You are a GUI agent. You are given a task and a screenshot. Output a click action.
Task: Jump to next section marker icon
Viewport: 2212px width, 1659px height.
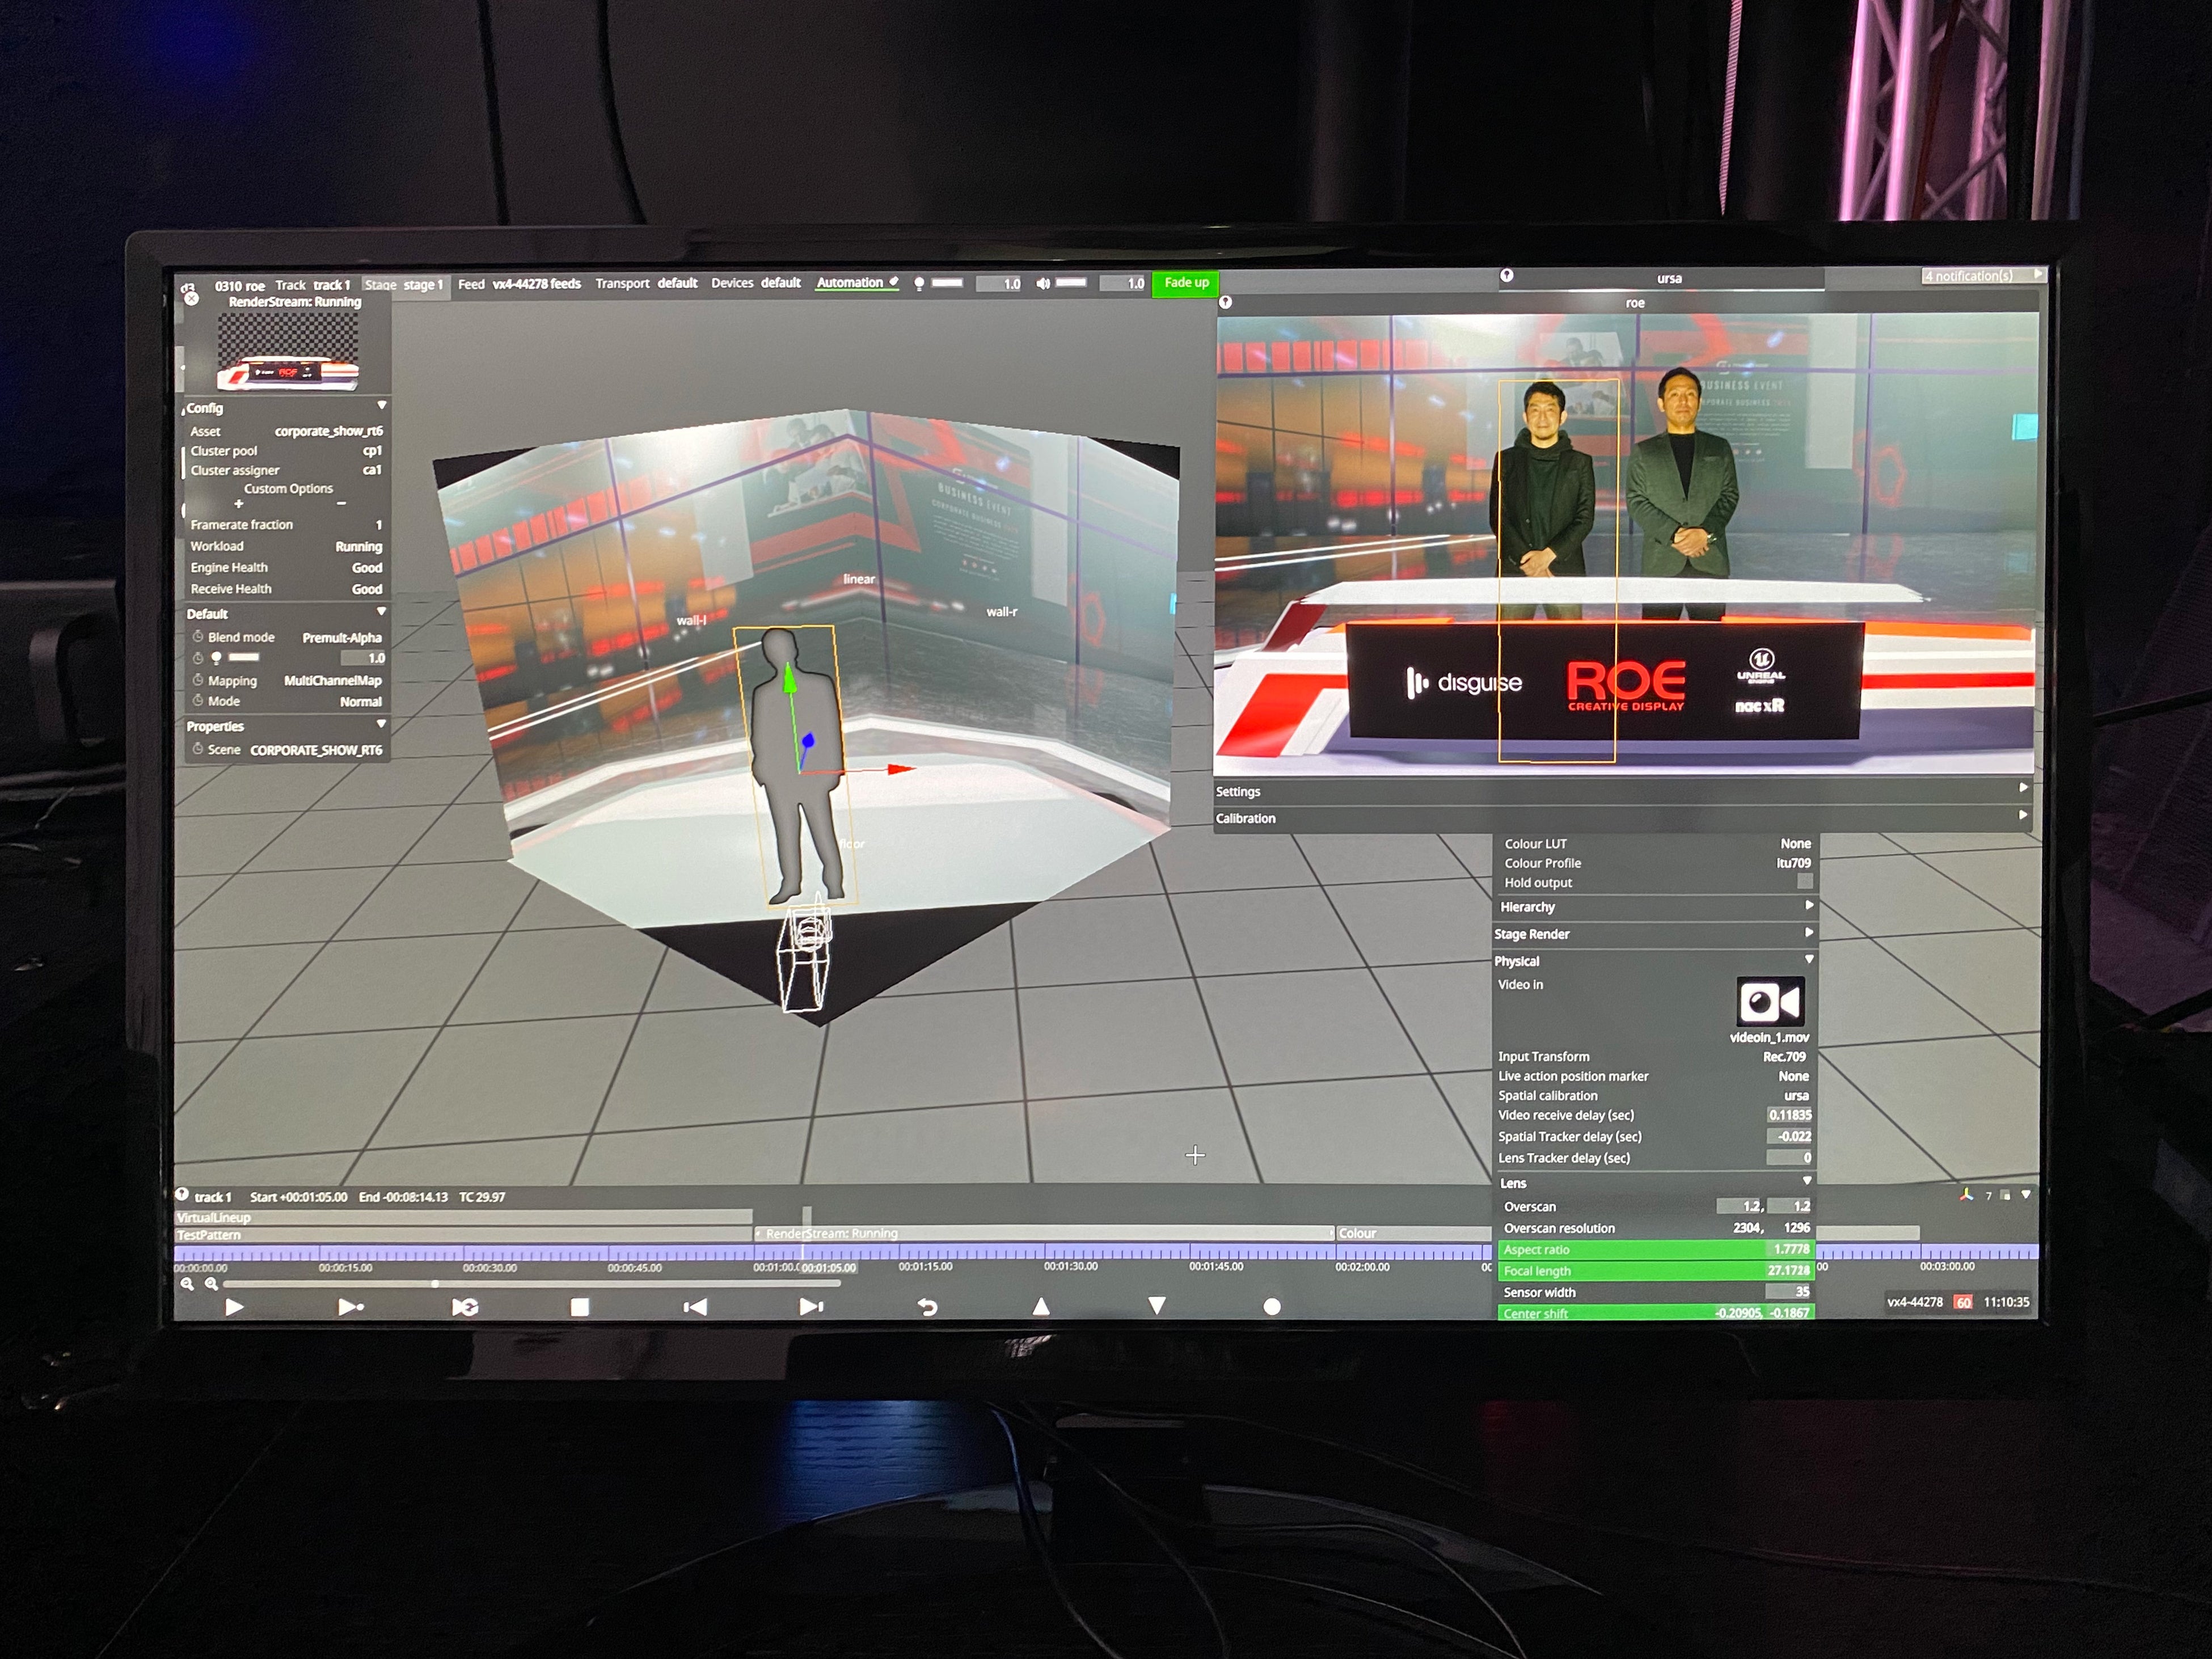pos(811,1307)
